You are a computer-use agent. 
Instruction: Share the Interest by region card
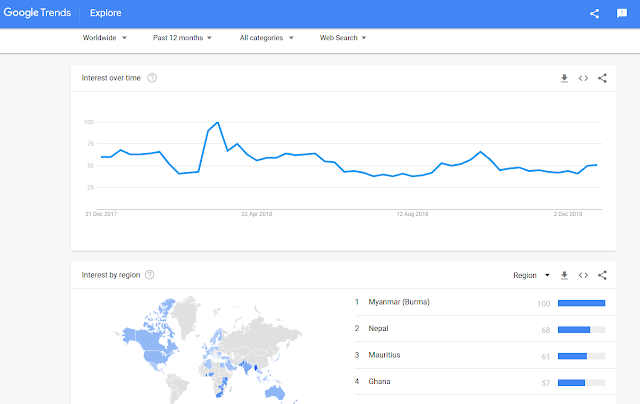(x=602, y=275)
